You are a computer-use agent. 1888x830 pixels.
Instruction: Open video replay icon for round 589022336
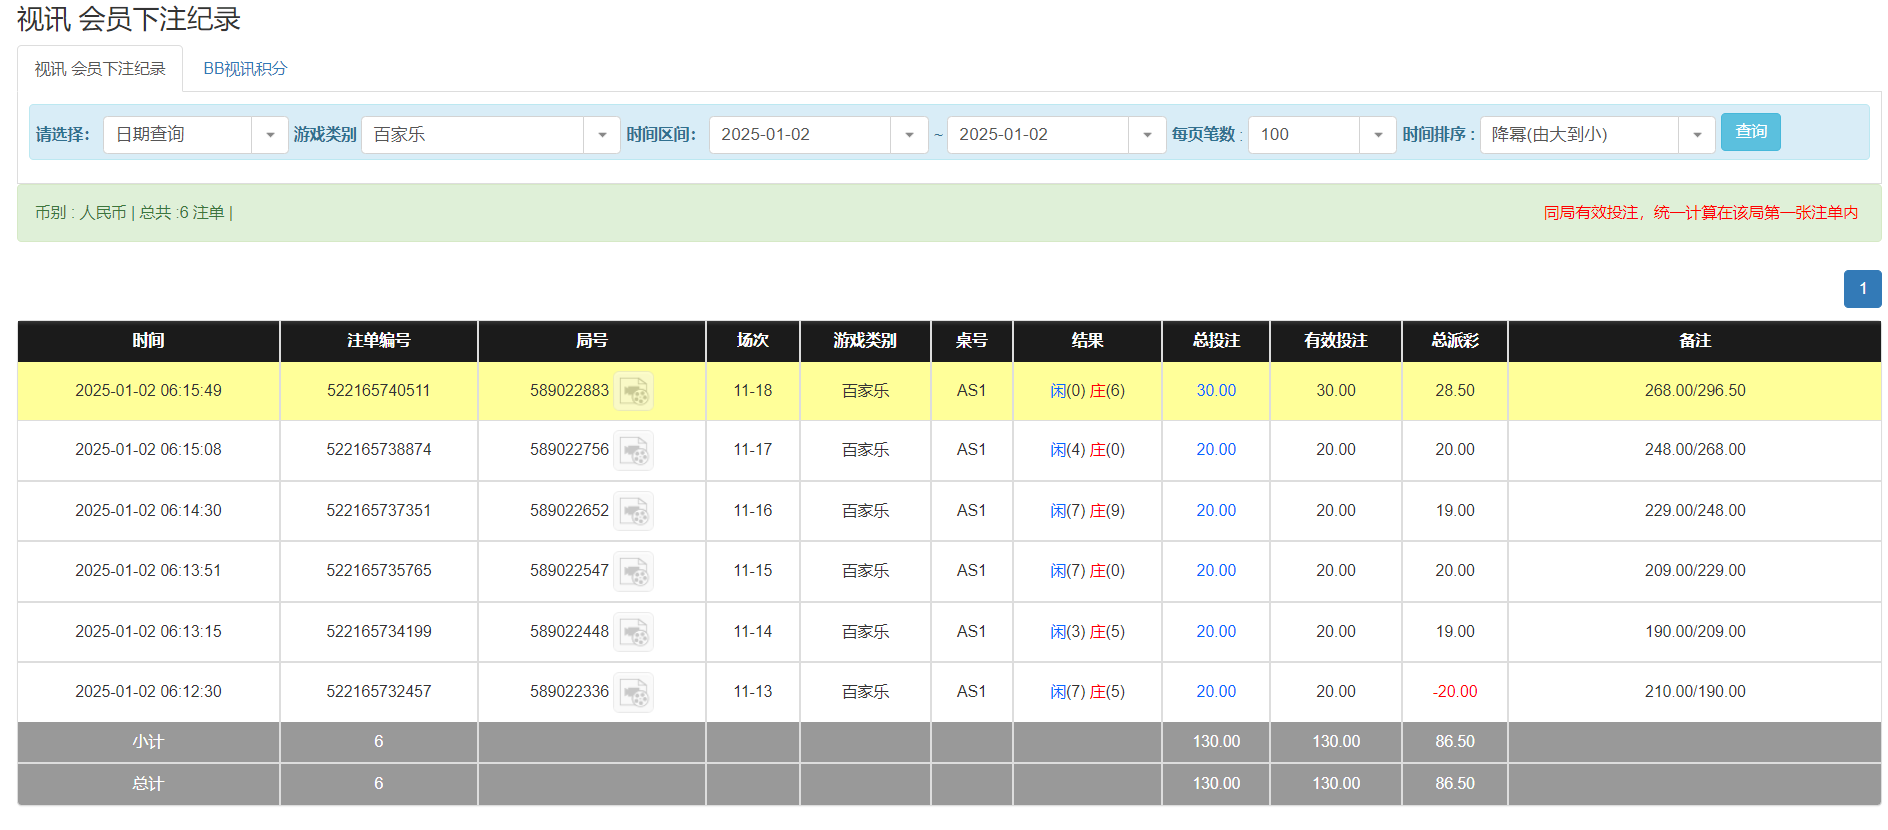pyautogui.click(x=634, y=692)
